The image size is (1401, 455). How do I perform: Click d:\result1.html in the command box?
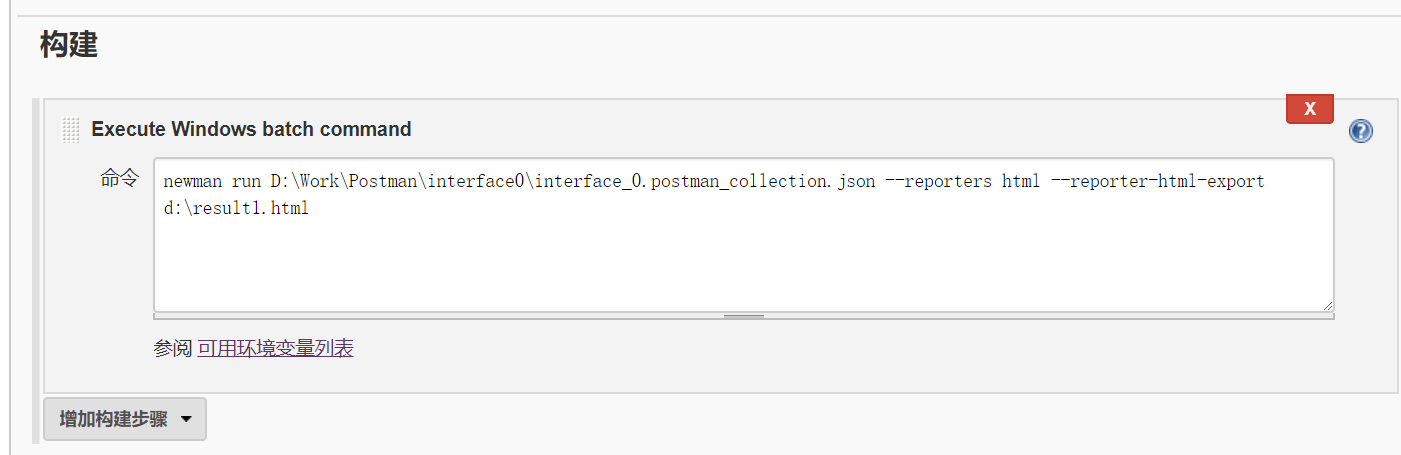[236, 209]
